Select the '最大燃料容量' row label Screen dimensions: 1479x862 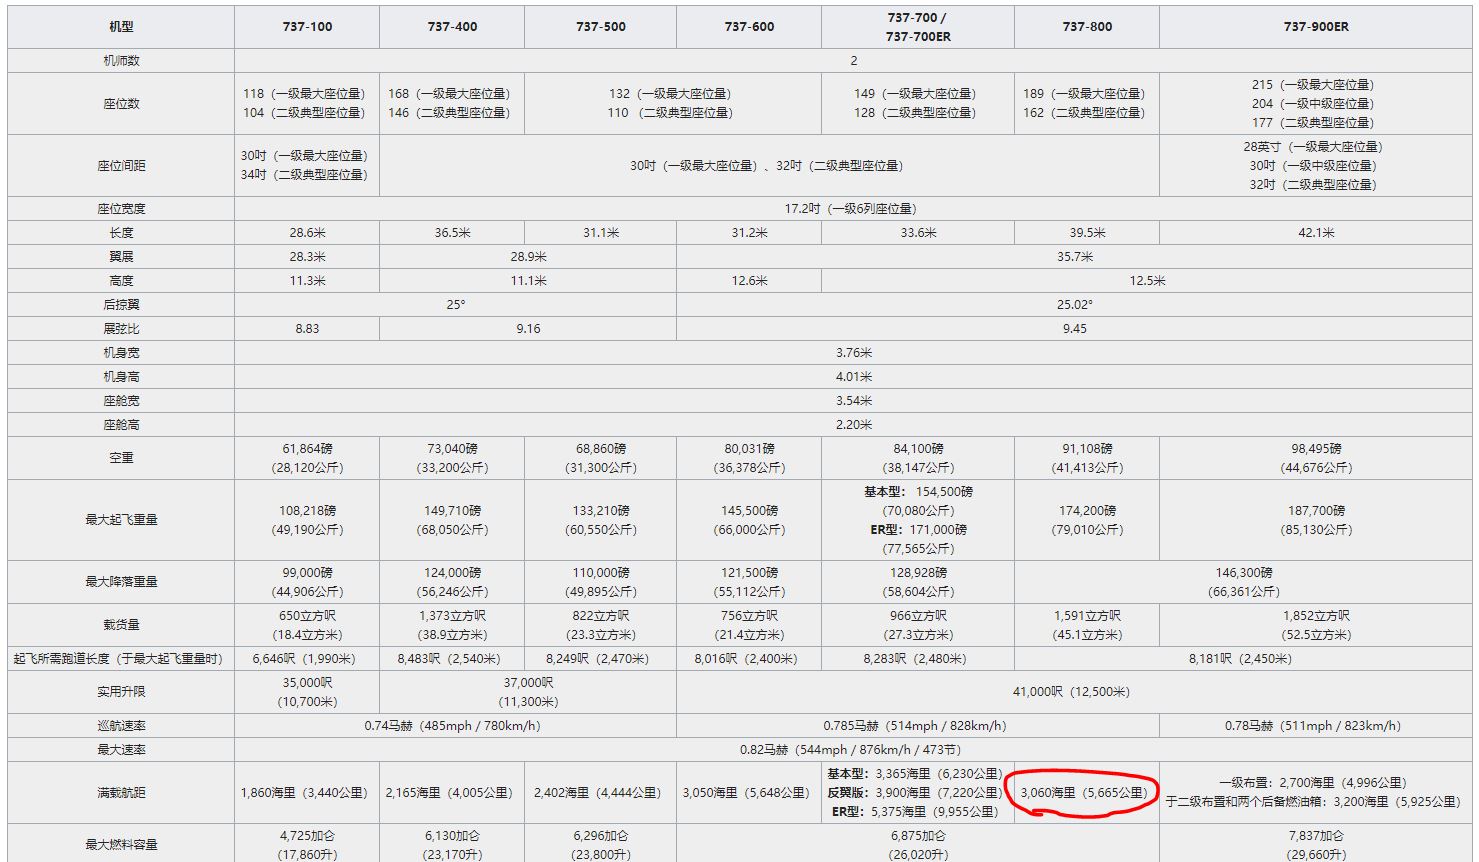pos(121,844)
